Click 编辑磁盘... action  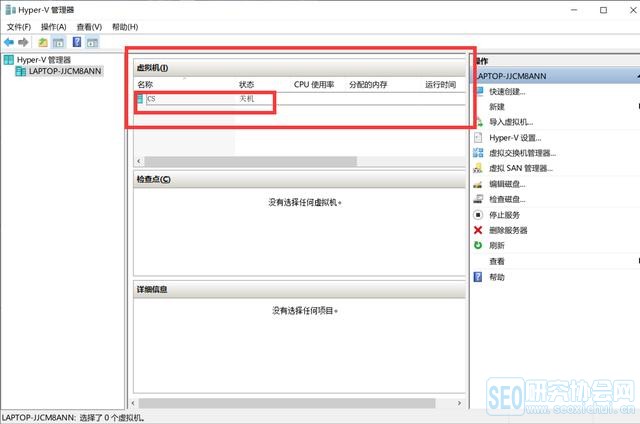click(x=507, y=184)
